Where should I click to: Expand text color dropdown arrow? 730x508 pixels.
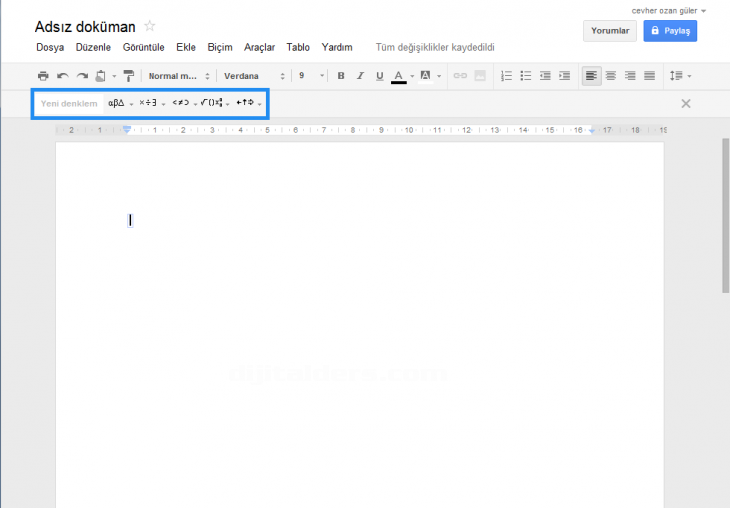click(412, 76)
